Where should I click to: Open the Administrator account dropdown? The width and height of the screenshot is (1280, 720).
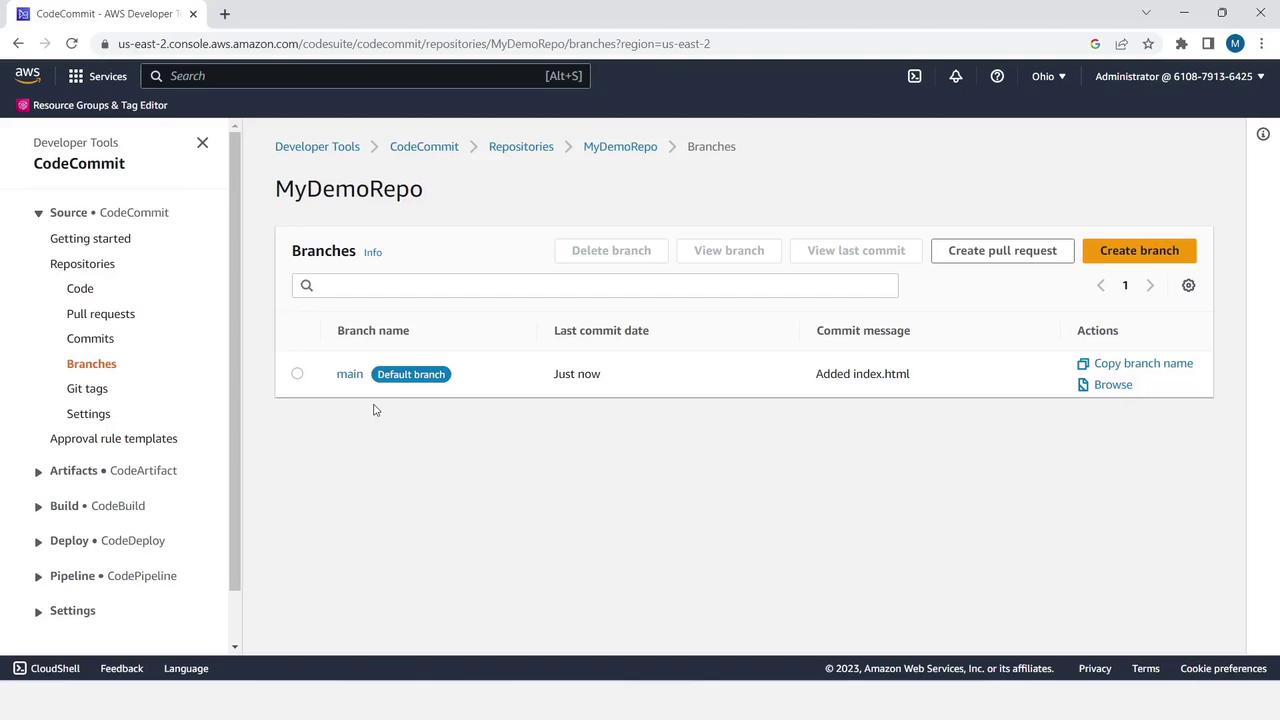pos(1180,76)
